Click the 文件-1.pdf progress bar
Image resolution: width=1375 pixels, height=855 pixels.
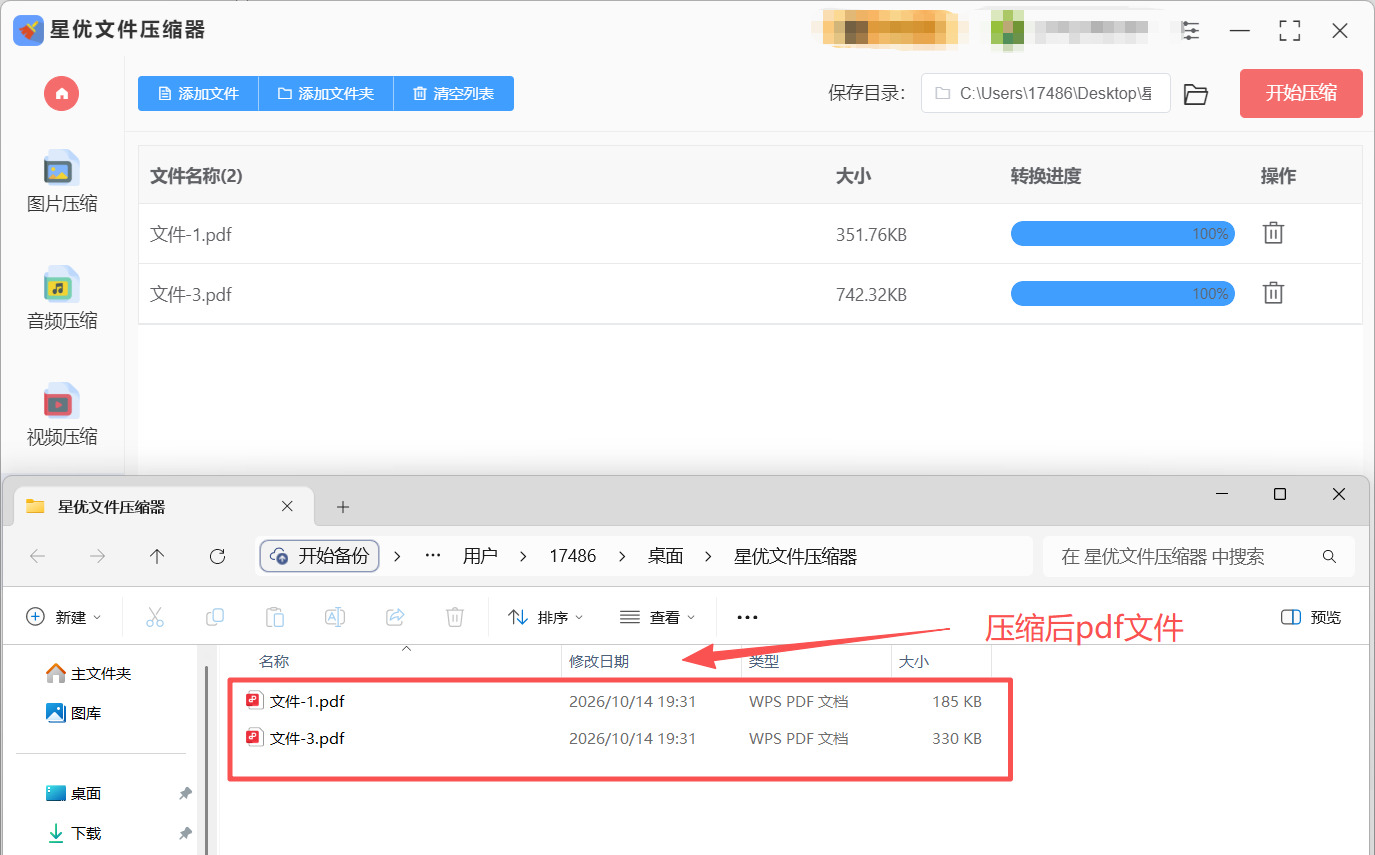coord(1122,234)
